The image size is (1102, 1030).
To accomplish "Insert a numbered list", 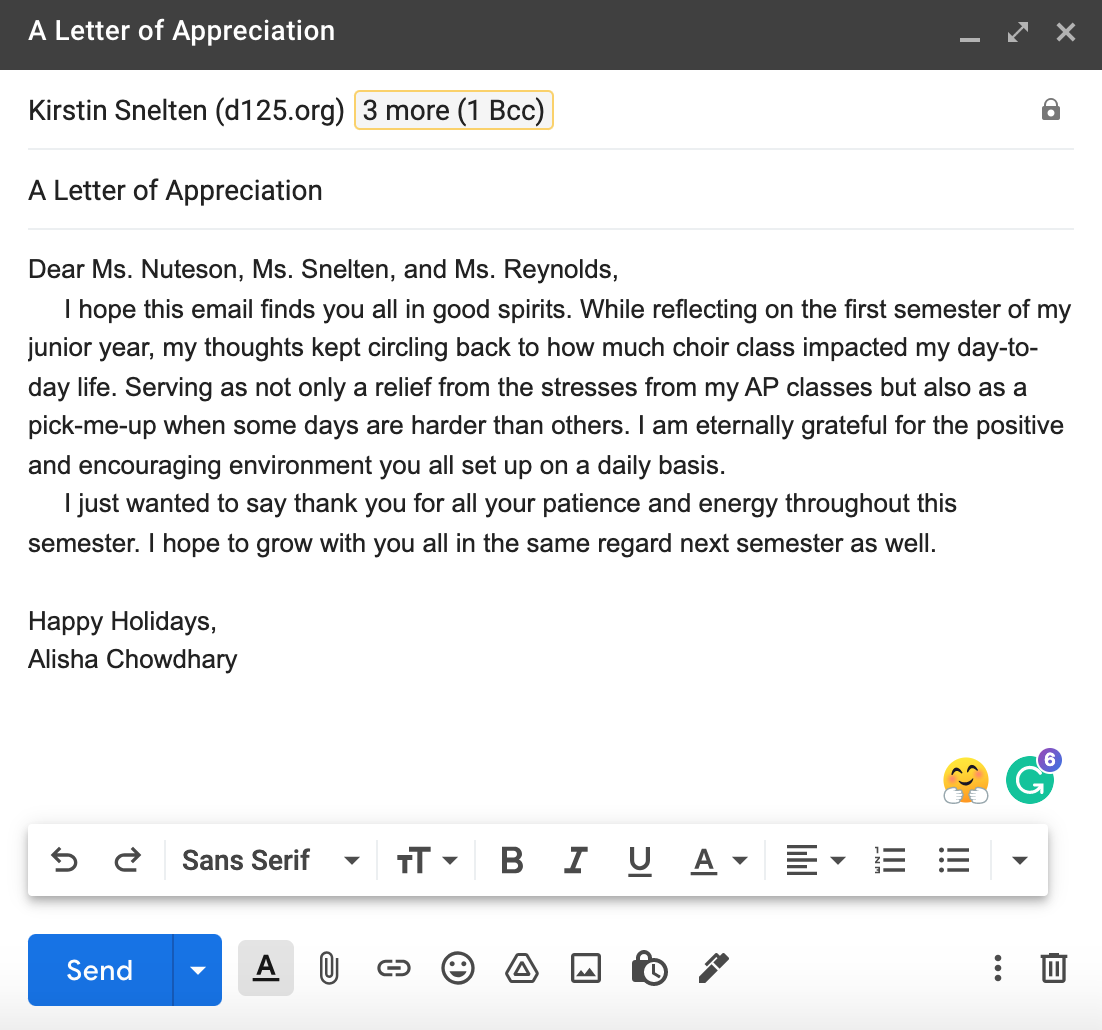I will (890, 860).
